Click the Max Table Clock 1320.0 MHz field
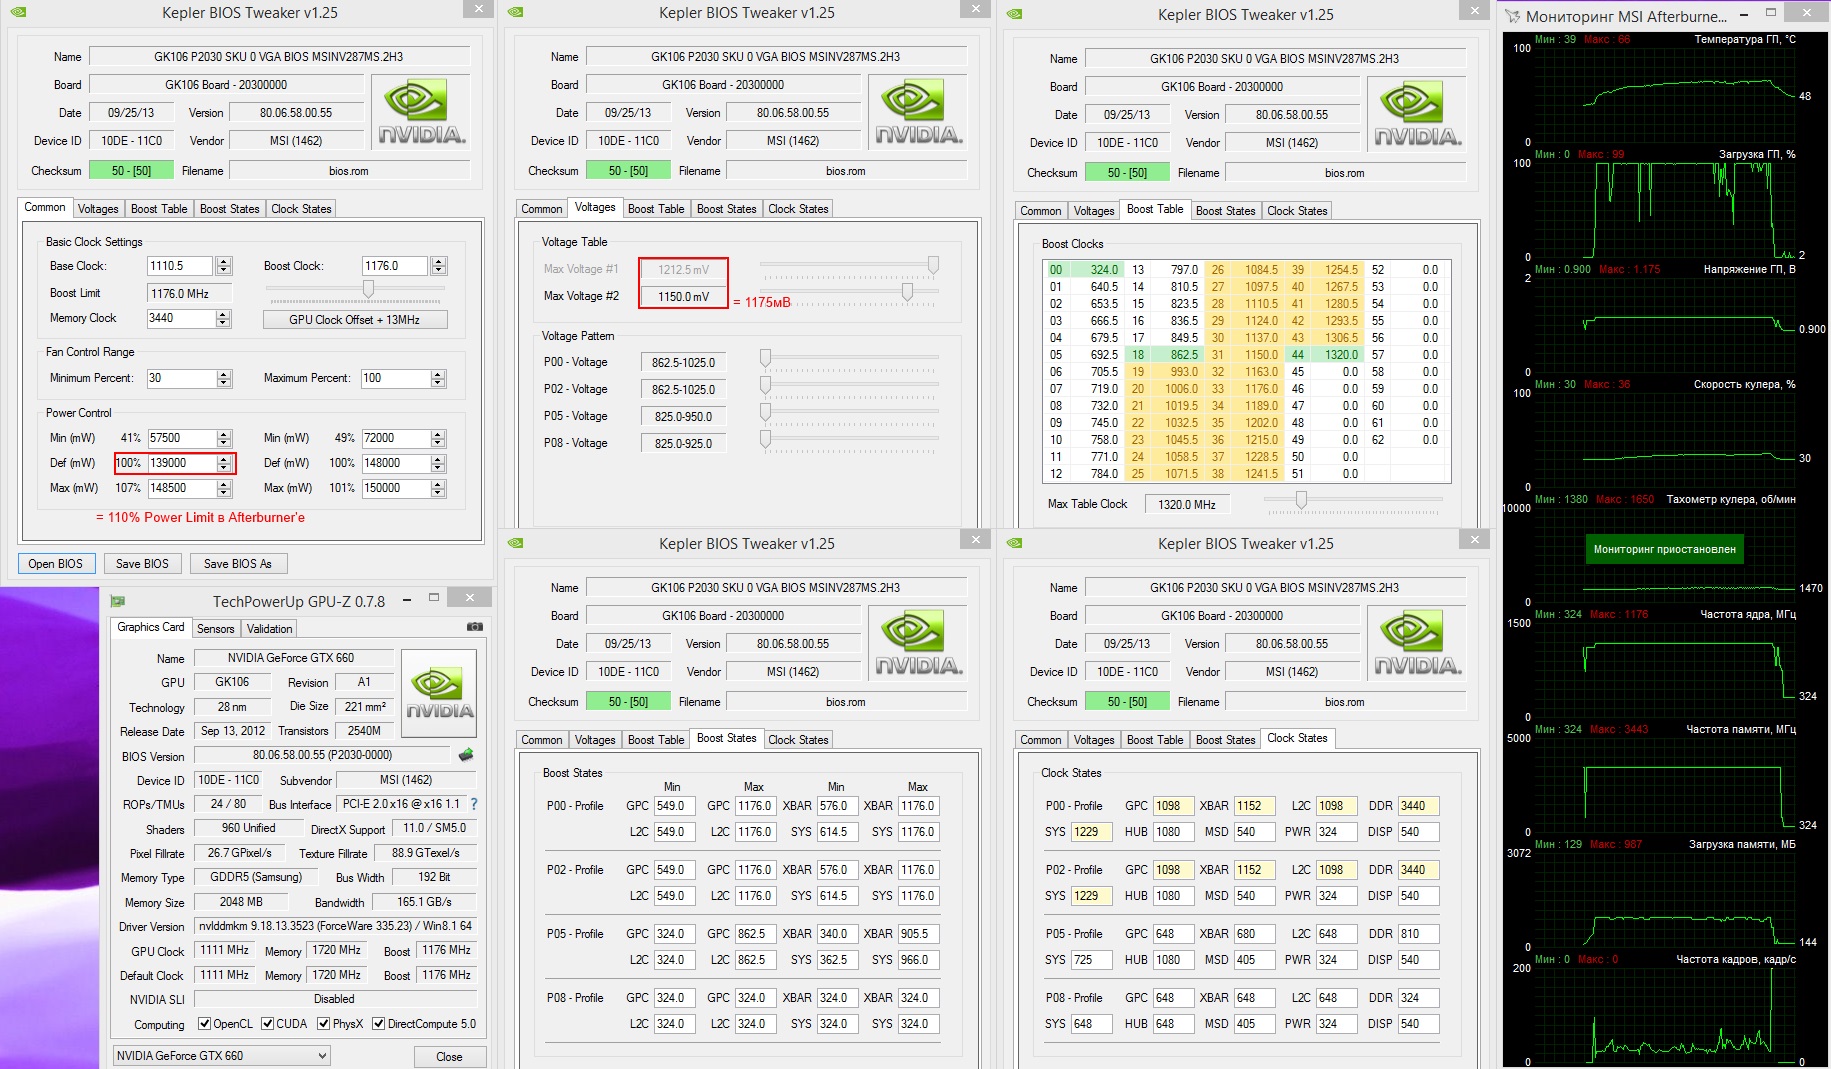The width and height of the screenshot is (1831, 1069). (x=1186, y=505)
